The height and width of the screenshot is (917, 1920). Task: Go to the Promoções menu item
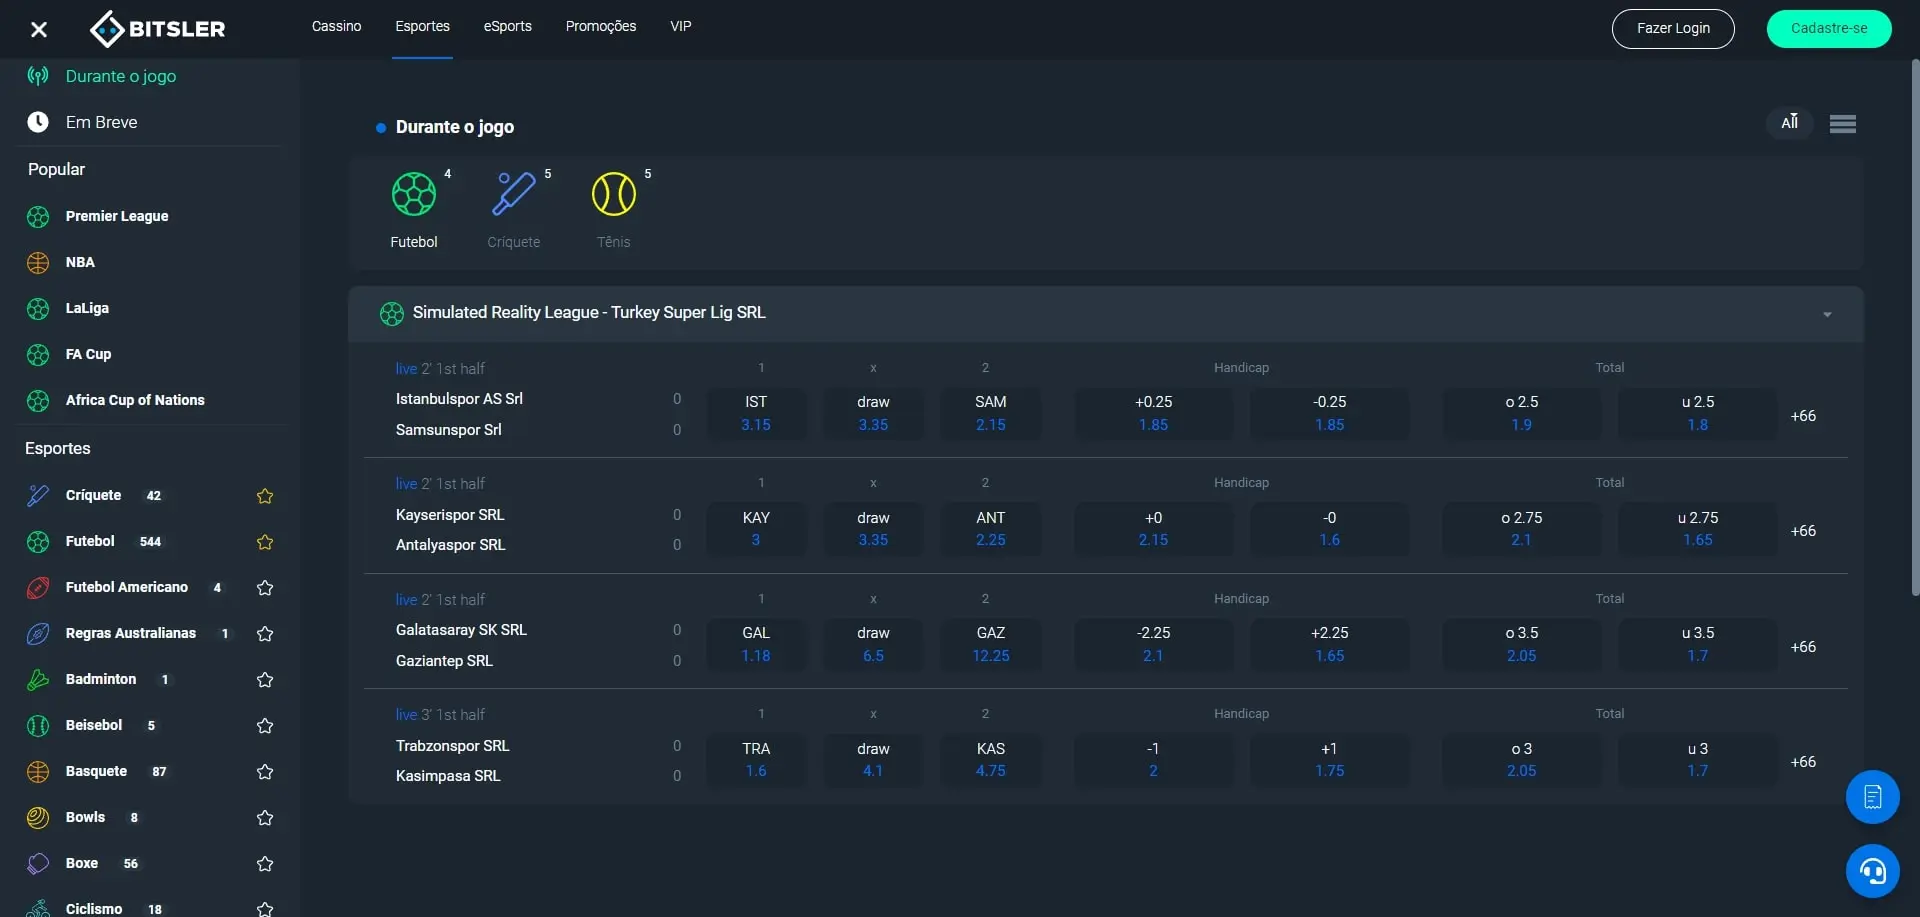tap(600, 27)
